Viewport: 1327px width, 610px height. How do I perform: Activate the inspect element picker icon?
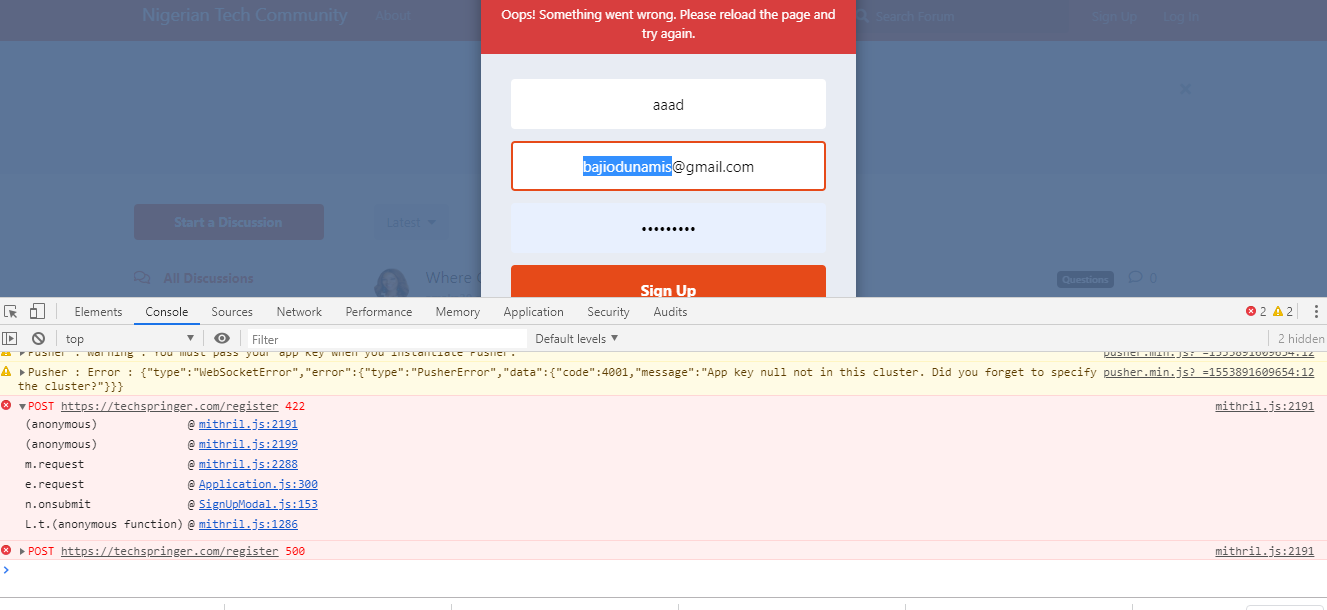point(11,312)
